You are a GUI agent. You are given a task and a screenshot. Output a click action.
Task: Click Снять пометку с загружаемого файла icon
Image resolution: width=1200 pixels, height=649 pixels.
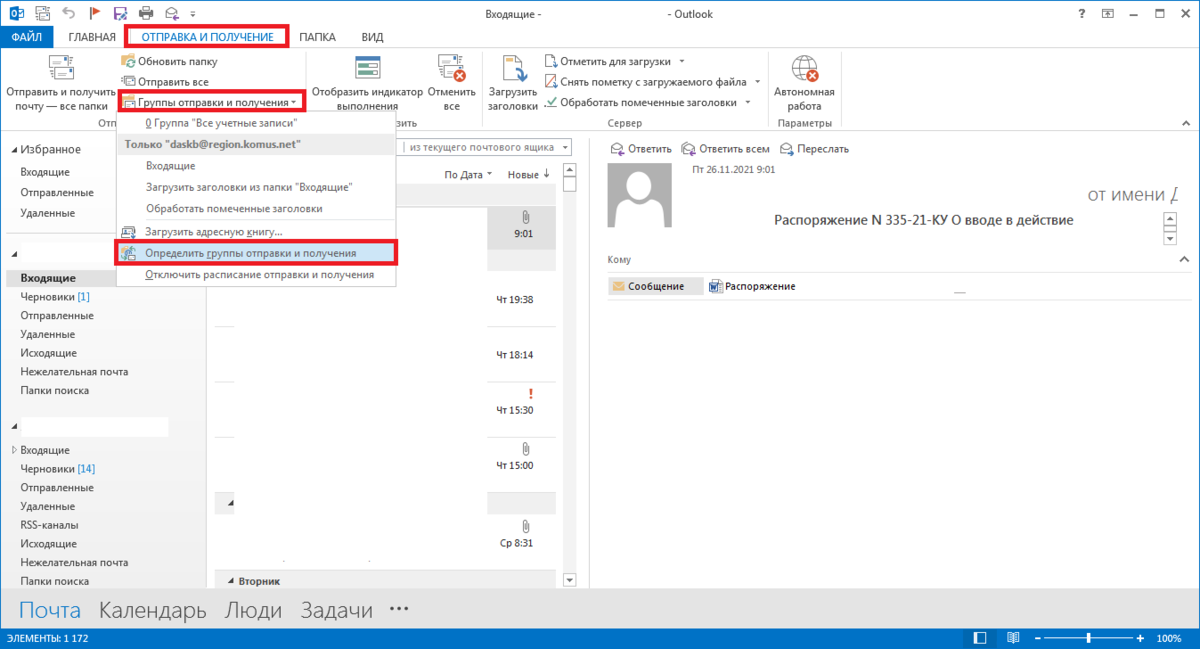tap(551, 81)
